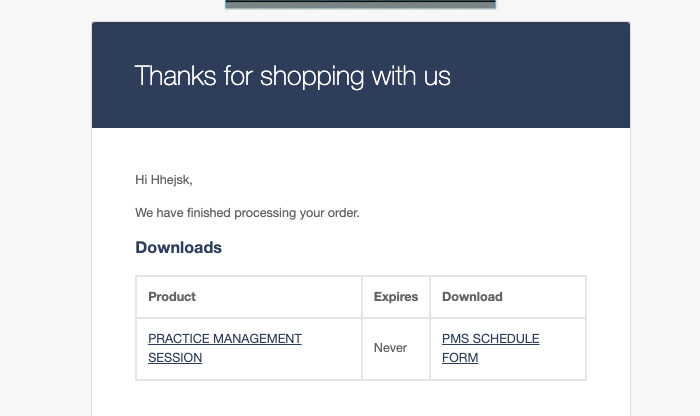This screenshot has width=700, height=416.
Task: Click the "Never" expiry cell
Action: (390, 348)
